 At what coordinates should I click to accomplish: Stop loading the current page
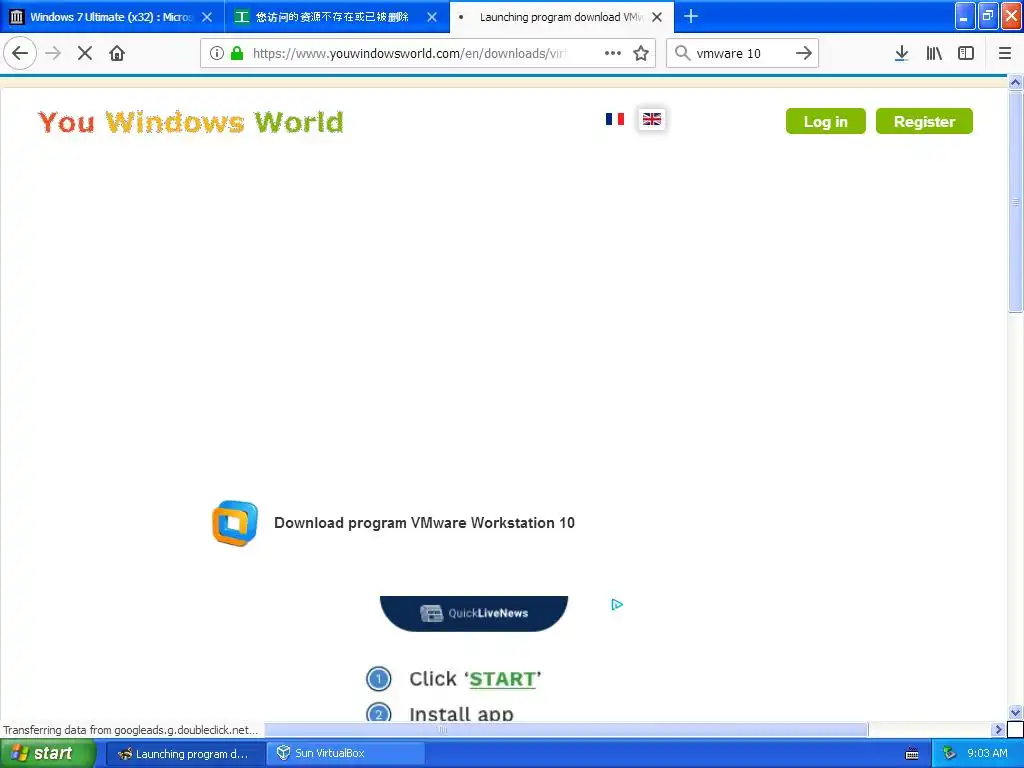(x=85, y=53)
